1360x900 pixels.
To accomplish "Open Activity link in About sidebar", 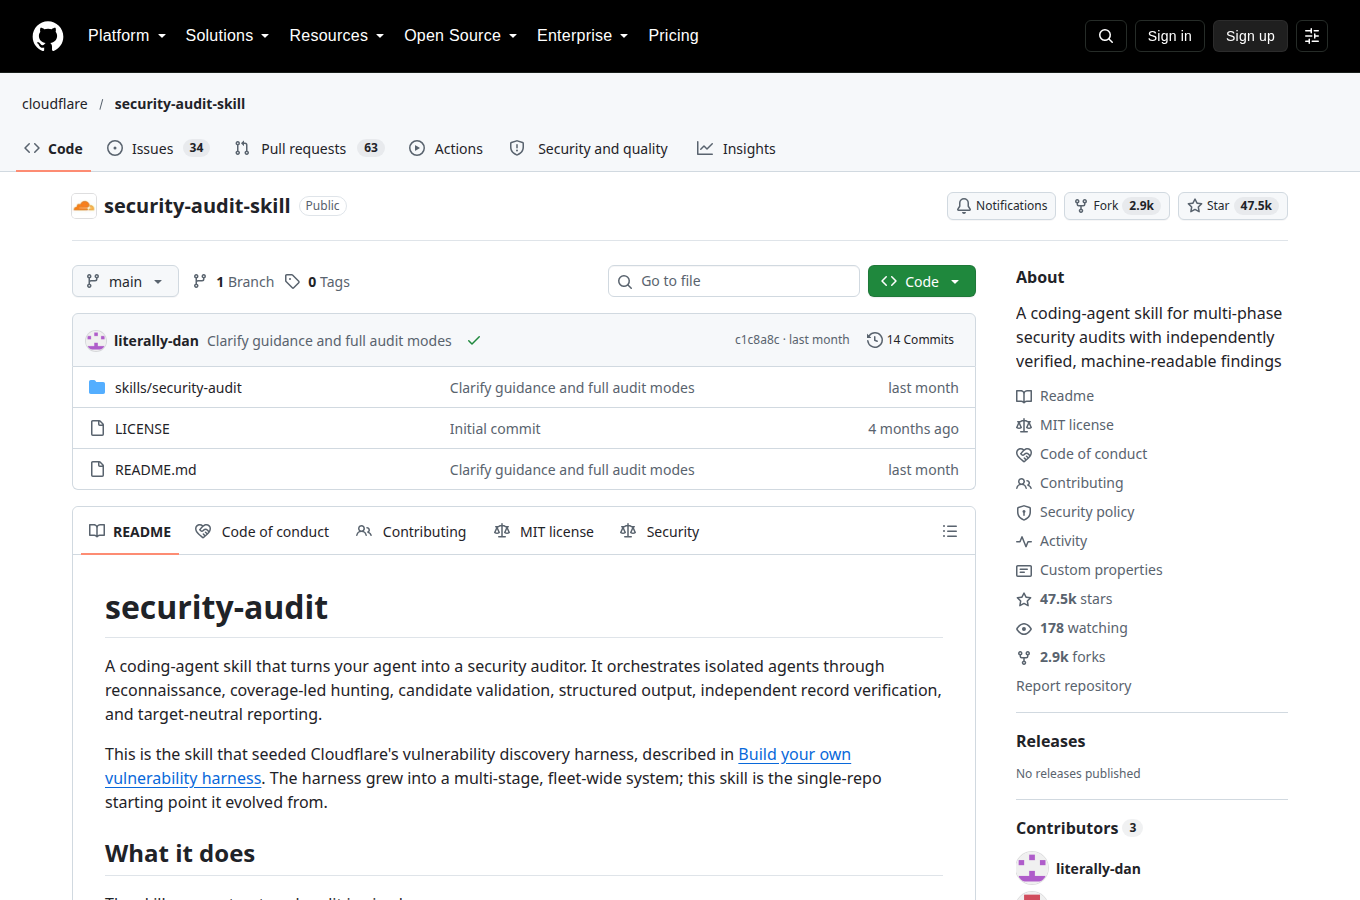I will (1052, 541).
